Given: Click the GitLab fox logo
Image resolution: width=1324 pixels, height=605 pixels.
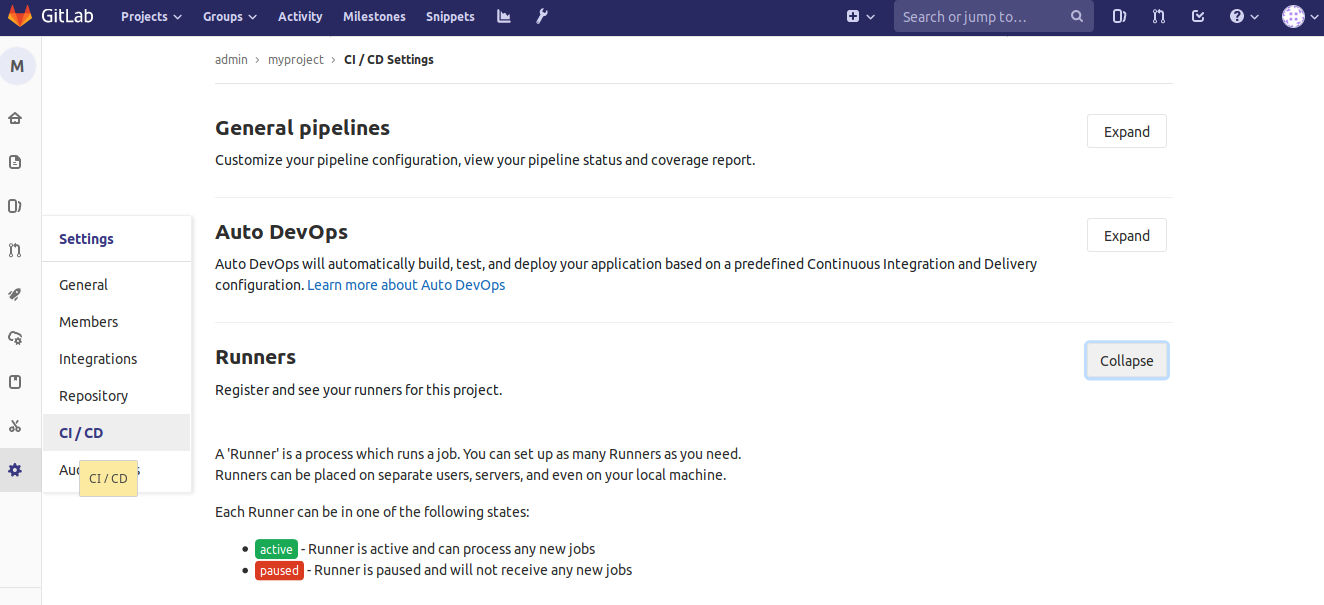Looking at the screenshot, I should pyautogui.click(x=20, y=16).
